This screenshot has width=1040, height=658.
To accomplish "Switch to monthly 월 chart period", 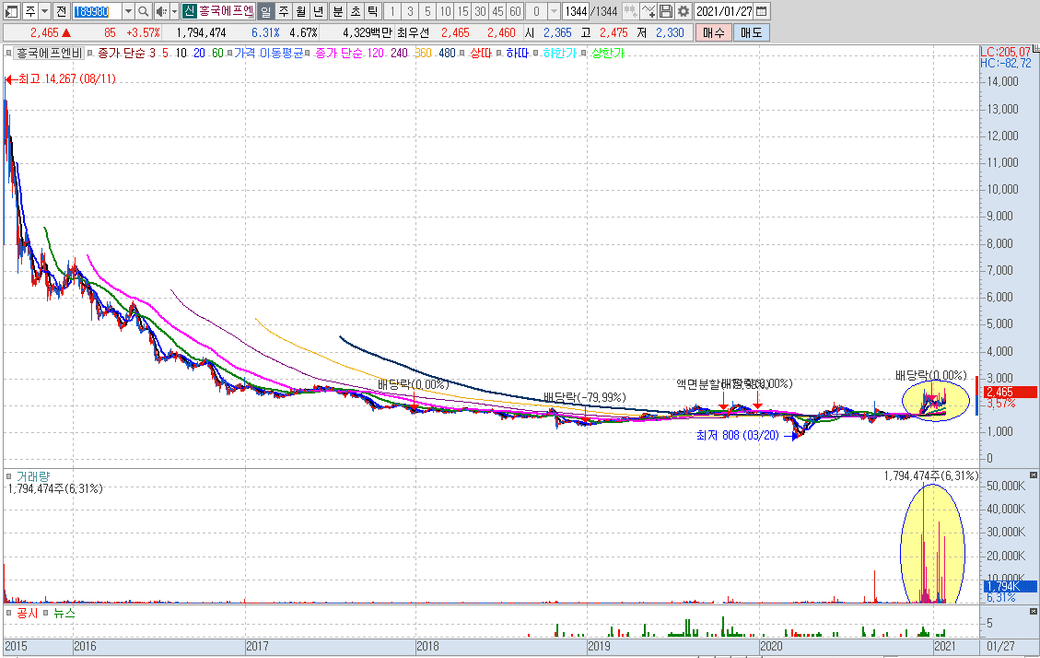I will [x=300, y=11].
